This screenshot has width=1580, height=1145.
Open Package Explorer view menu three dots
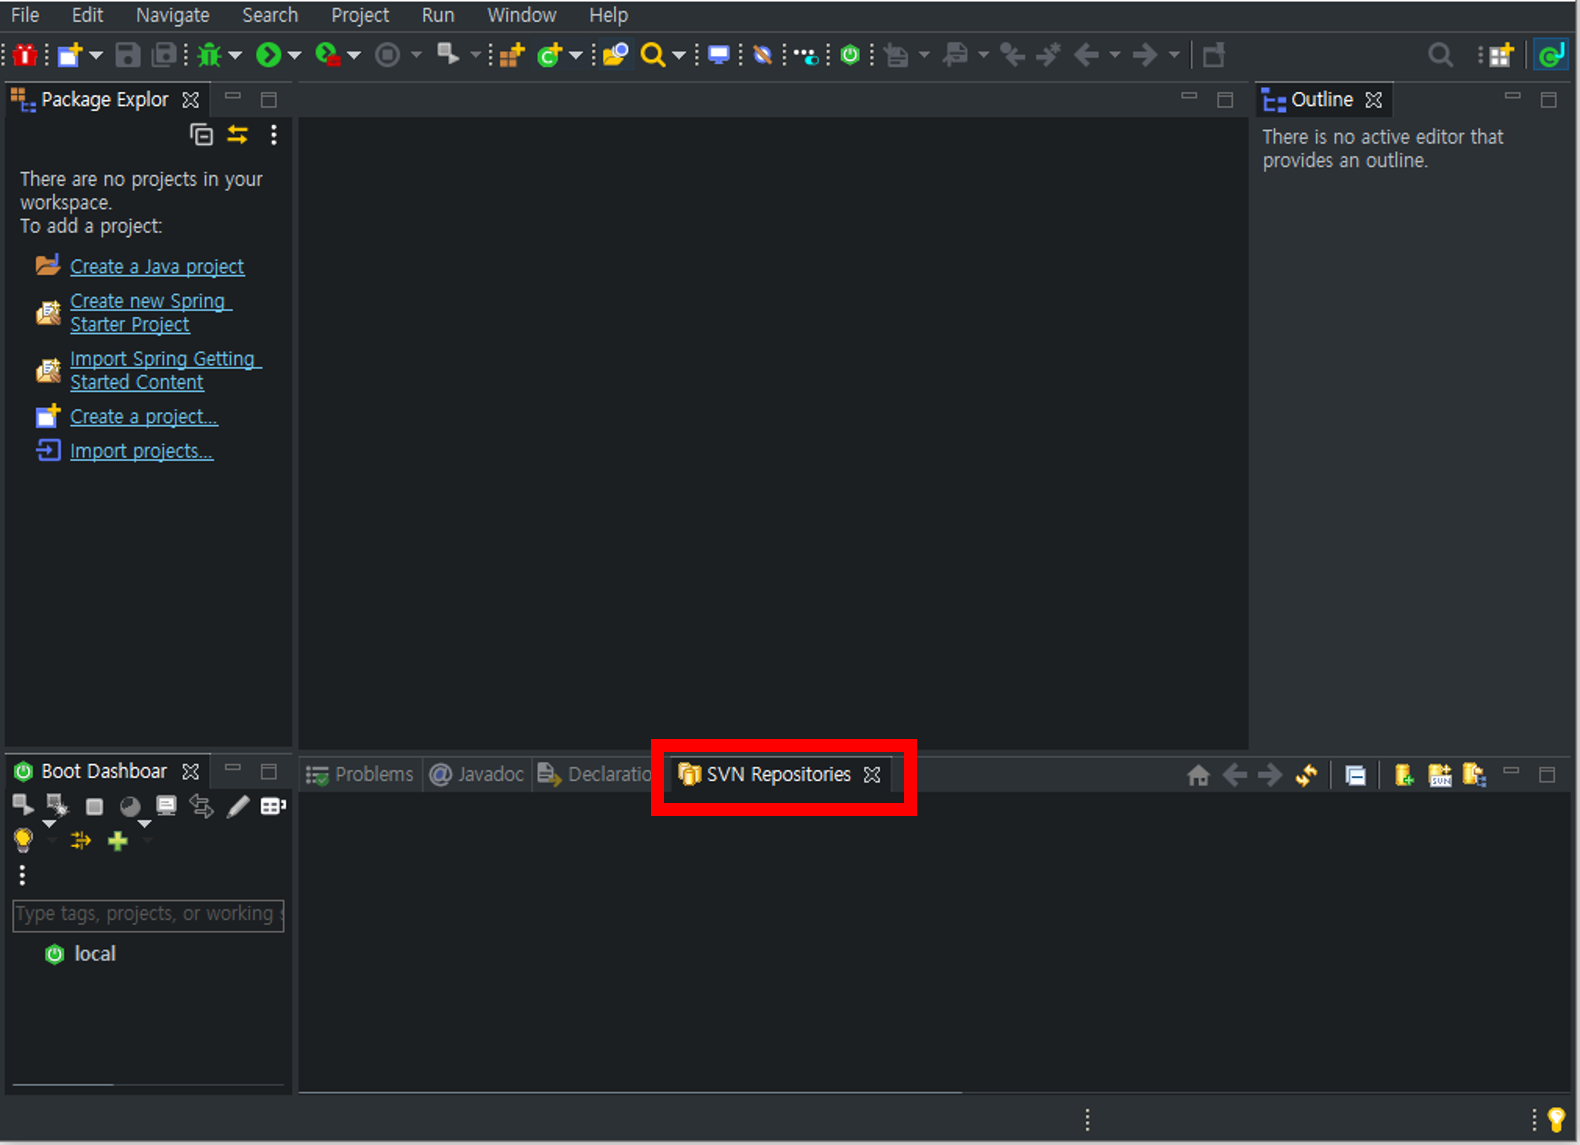tap(274, 134)
